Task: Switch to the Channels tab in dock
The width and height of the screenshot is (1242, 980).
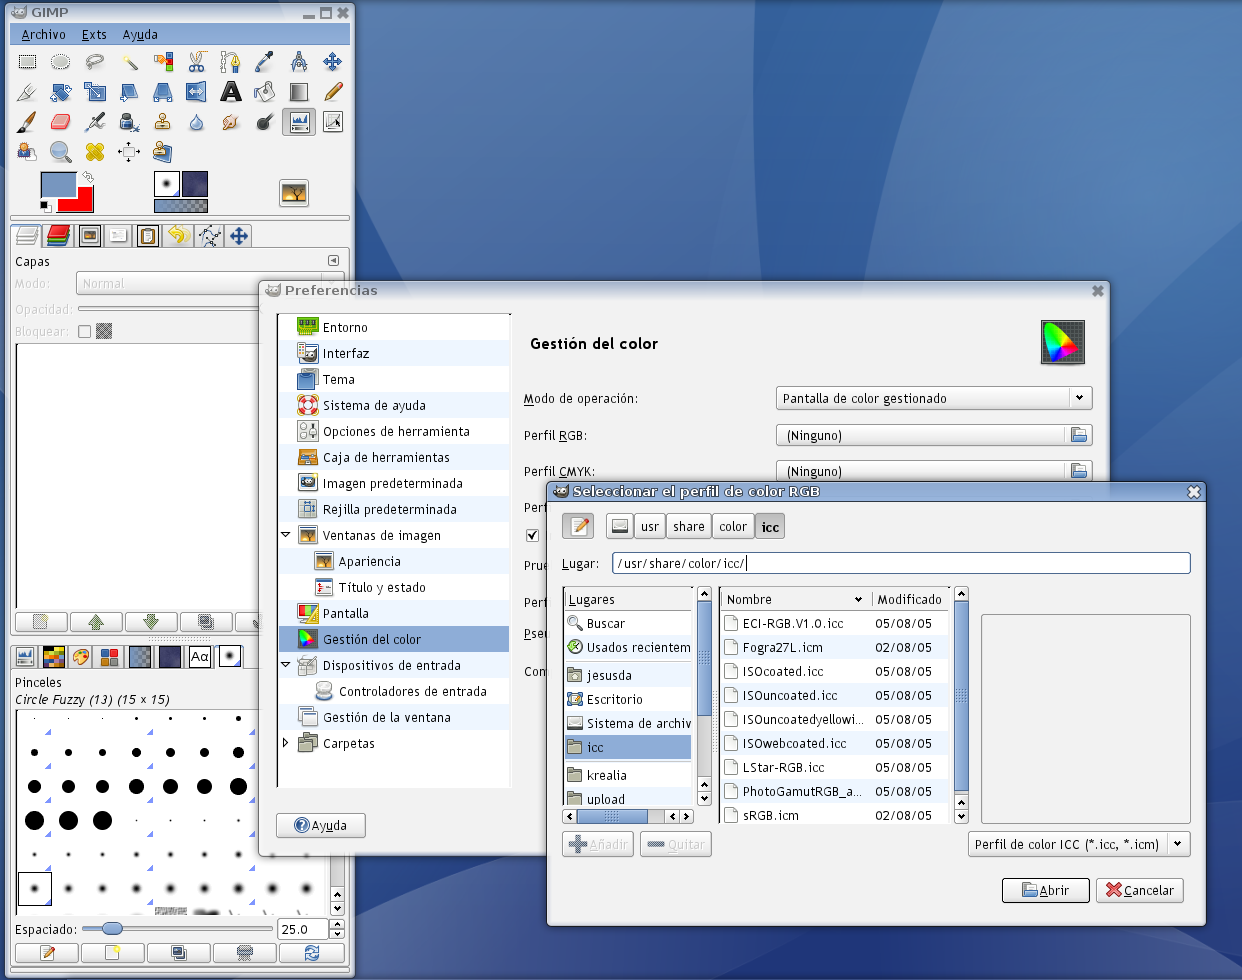Action: pyautogui.click(x=59, y=236)
